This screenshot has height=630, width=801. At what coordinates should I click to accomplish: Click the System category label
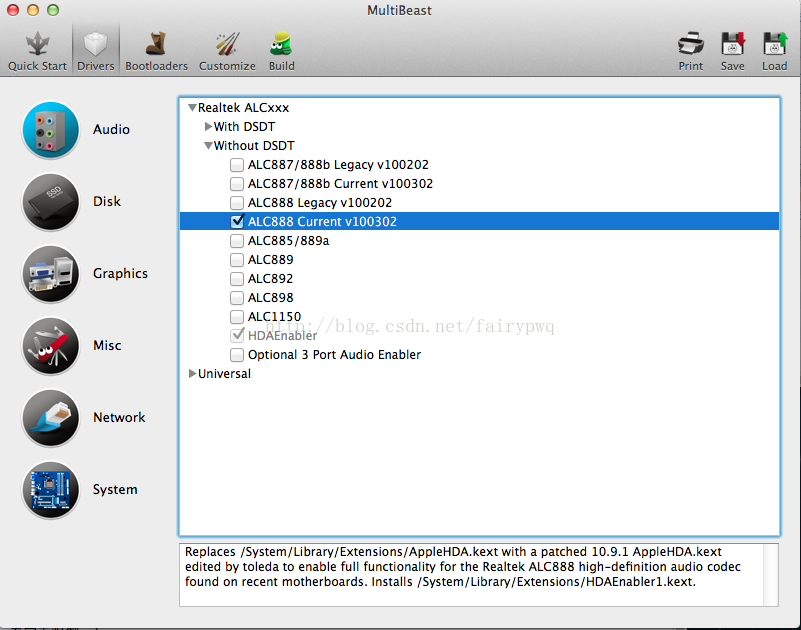[x=115, y=489]
